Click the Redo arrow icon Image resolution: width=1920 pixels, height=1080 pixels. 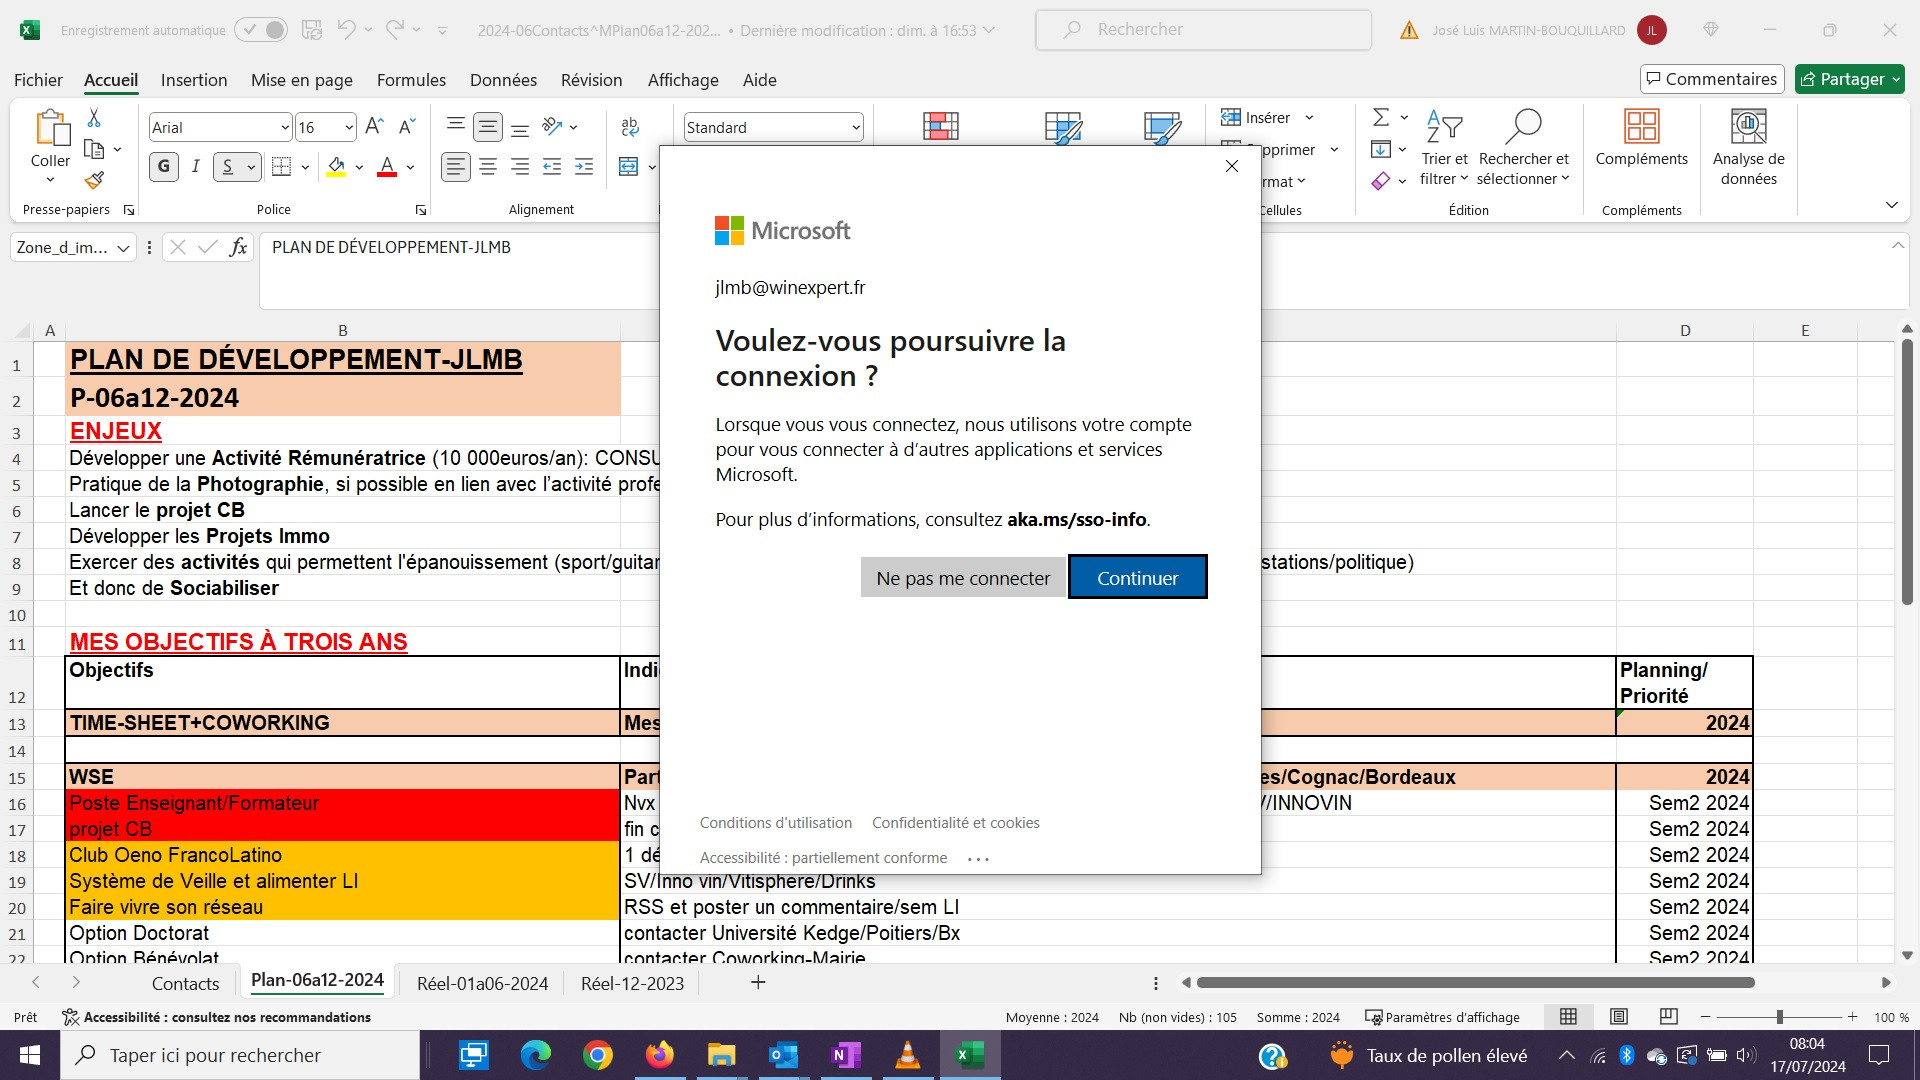point(395,30)
